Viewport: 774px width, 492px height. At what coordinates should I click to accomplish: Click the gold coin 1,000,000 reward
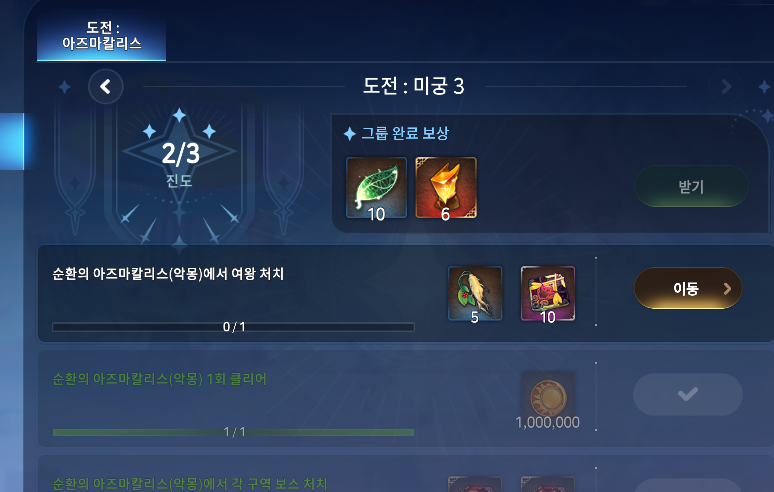(x=547, y=401)
